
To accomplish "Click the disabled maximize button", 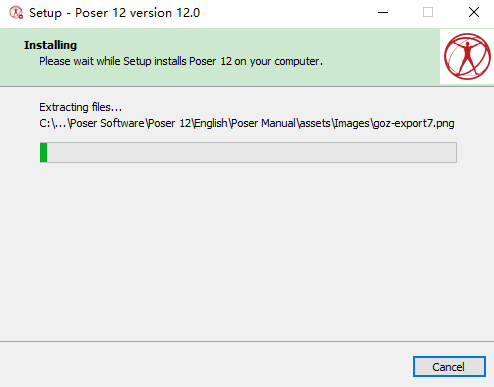I will [x=428, y=13].
